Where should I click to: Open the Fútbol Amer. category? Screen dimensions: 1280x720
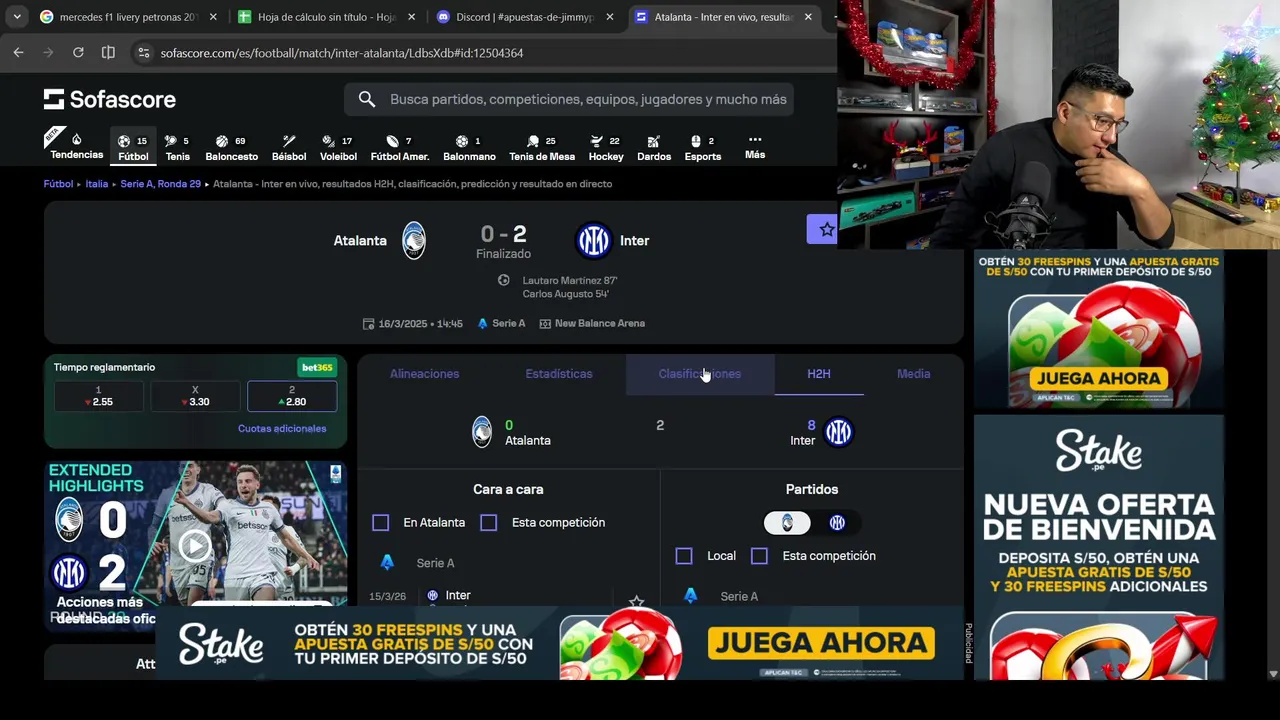[399, 147]
